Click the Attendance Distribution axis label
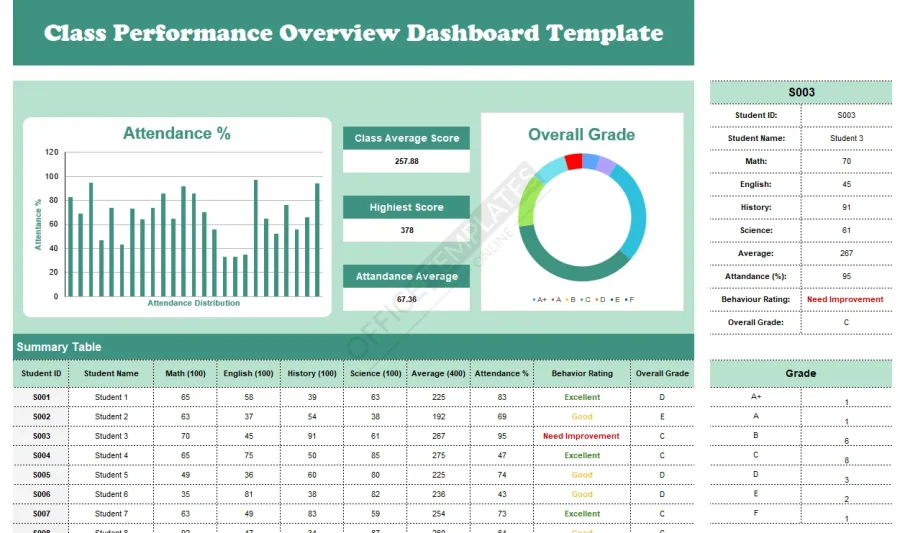The width and height of the screenshot is (900, 533). point(193,303)
